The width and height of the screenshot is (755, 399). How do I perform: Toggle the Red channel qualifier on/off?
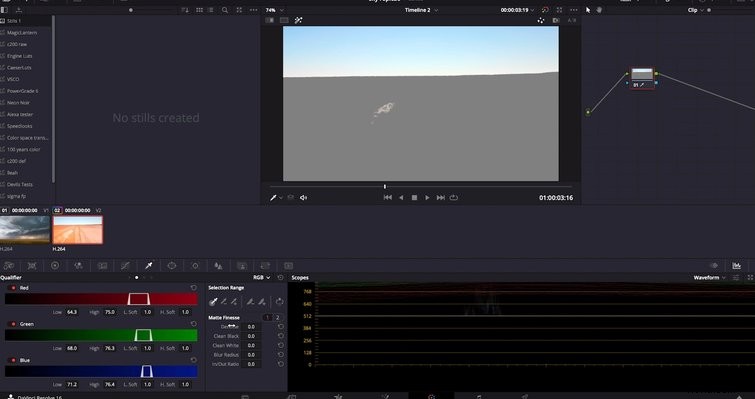[x=13, y=288]
